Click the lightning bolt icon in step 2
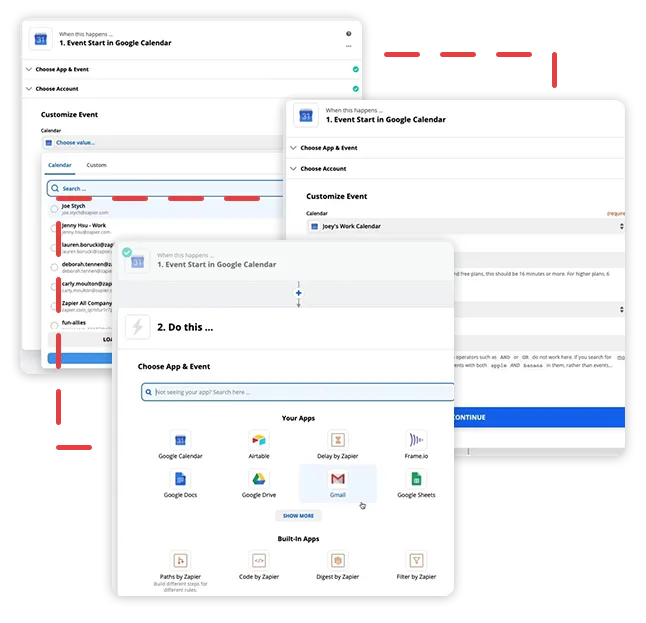This screenshot has width=646, height=623. click(x=138, y=328)
